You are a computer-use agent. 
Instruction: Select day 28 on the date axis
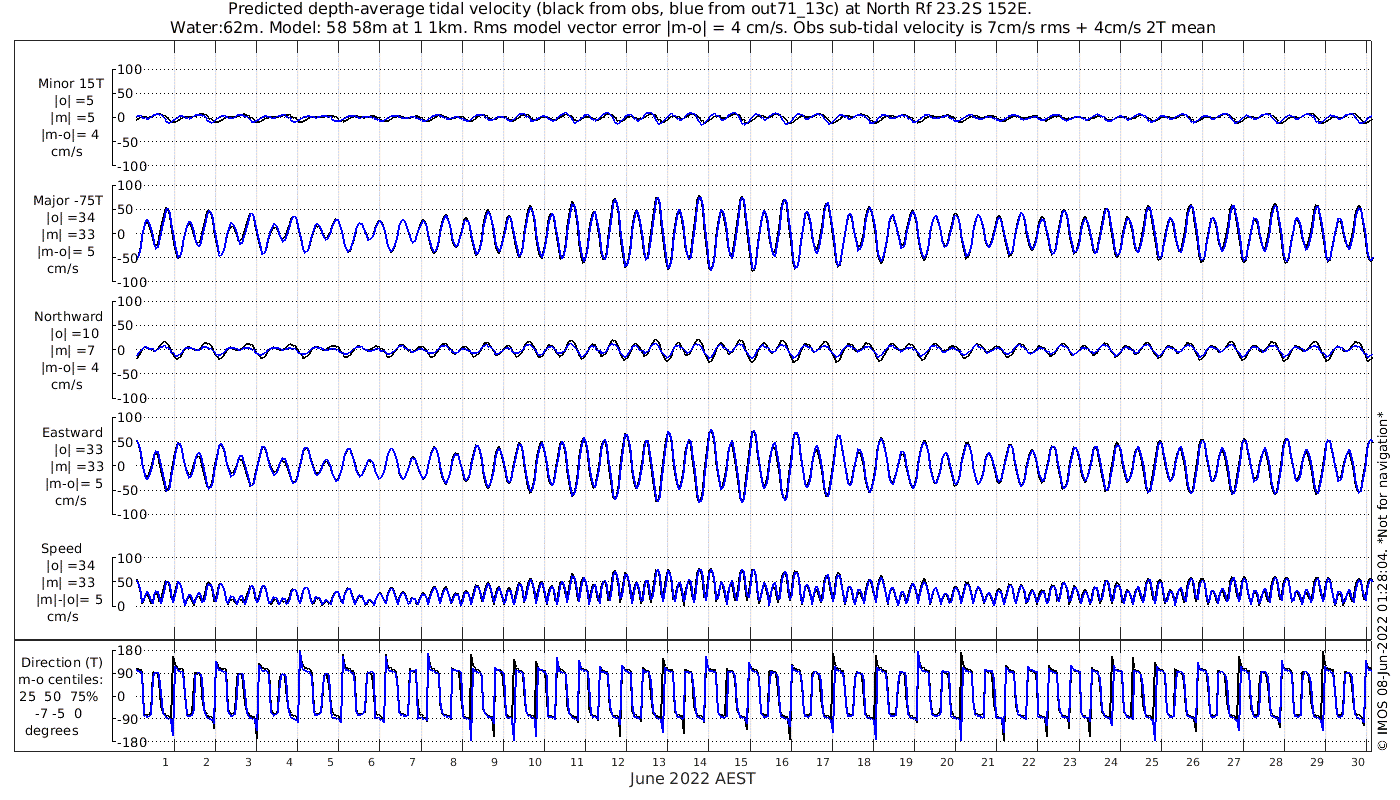pyautogui.click(x=1275, y=762)
